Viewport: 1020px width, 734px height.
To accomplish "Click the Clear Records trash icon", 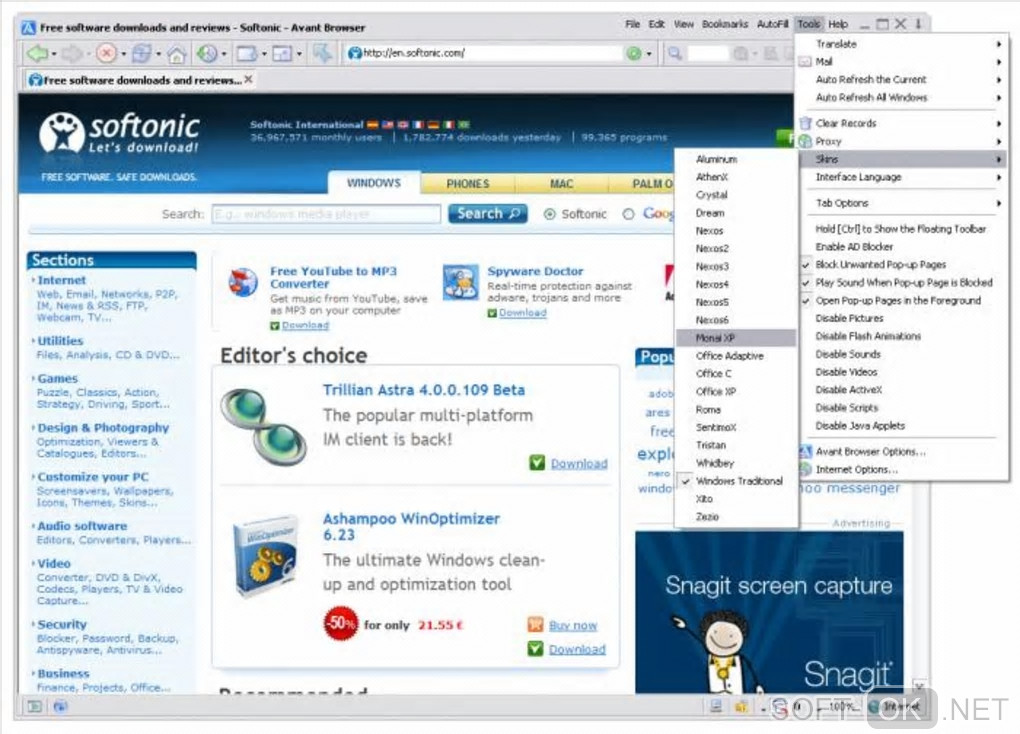I will point(805,123).
